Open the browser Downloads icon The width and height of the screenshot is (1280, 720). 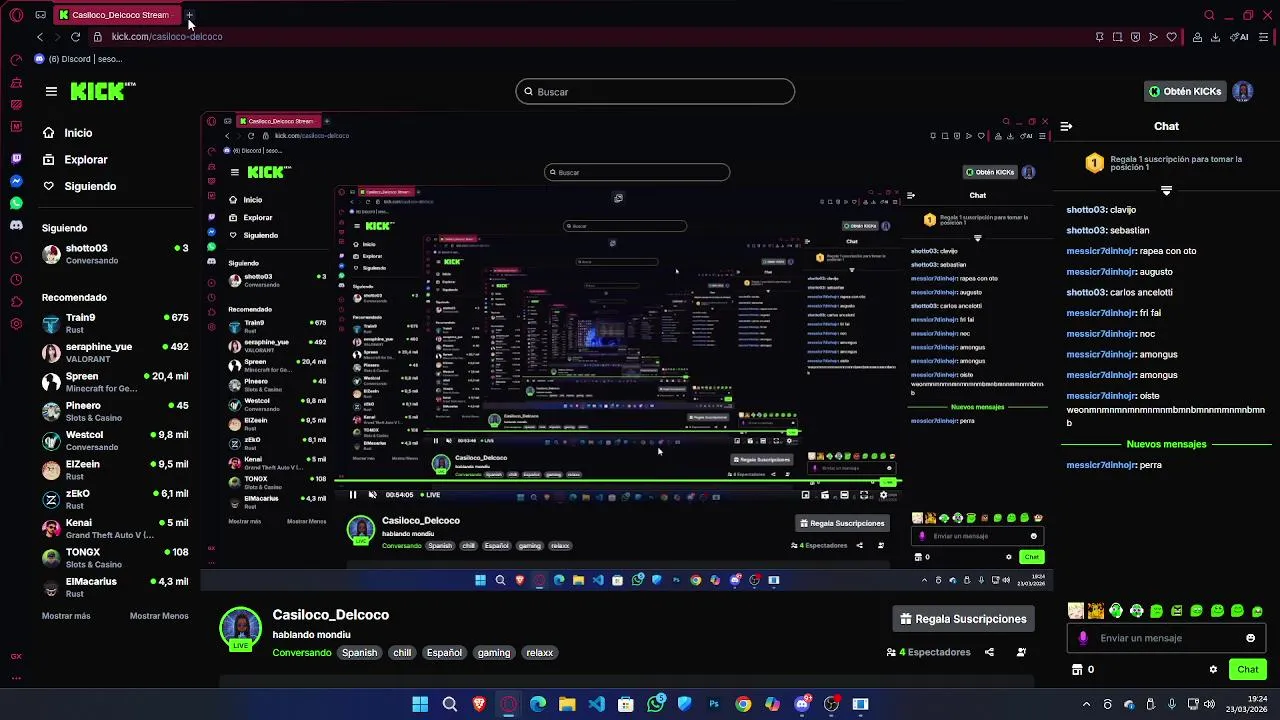(1215, 37)
